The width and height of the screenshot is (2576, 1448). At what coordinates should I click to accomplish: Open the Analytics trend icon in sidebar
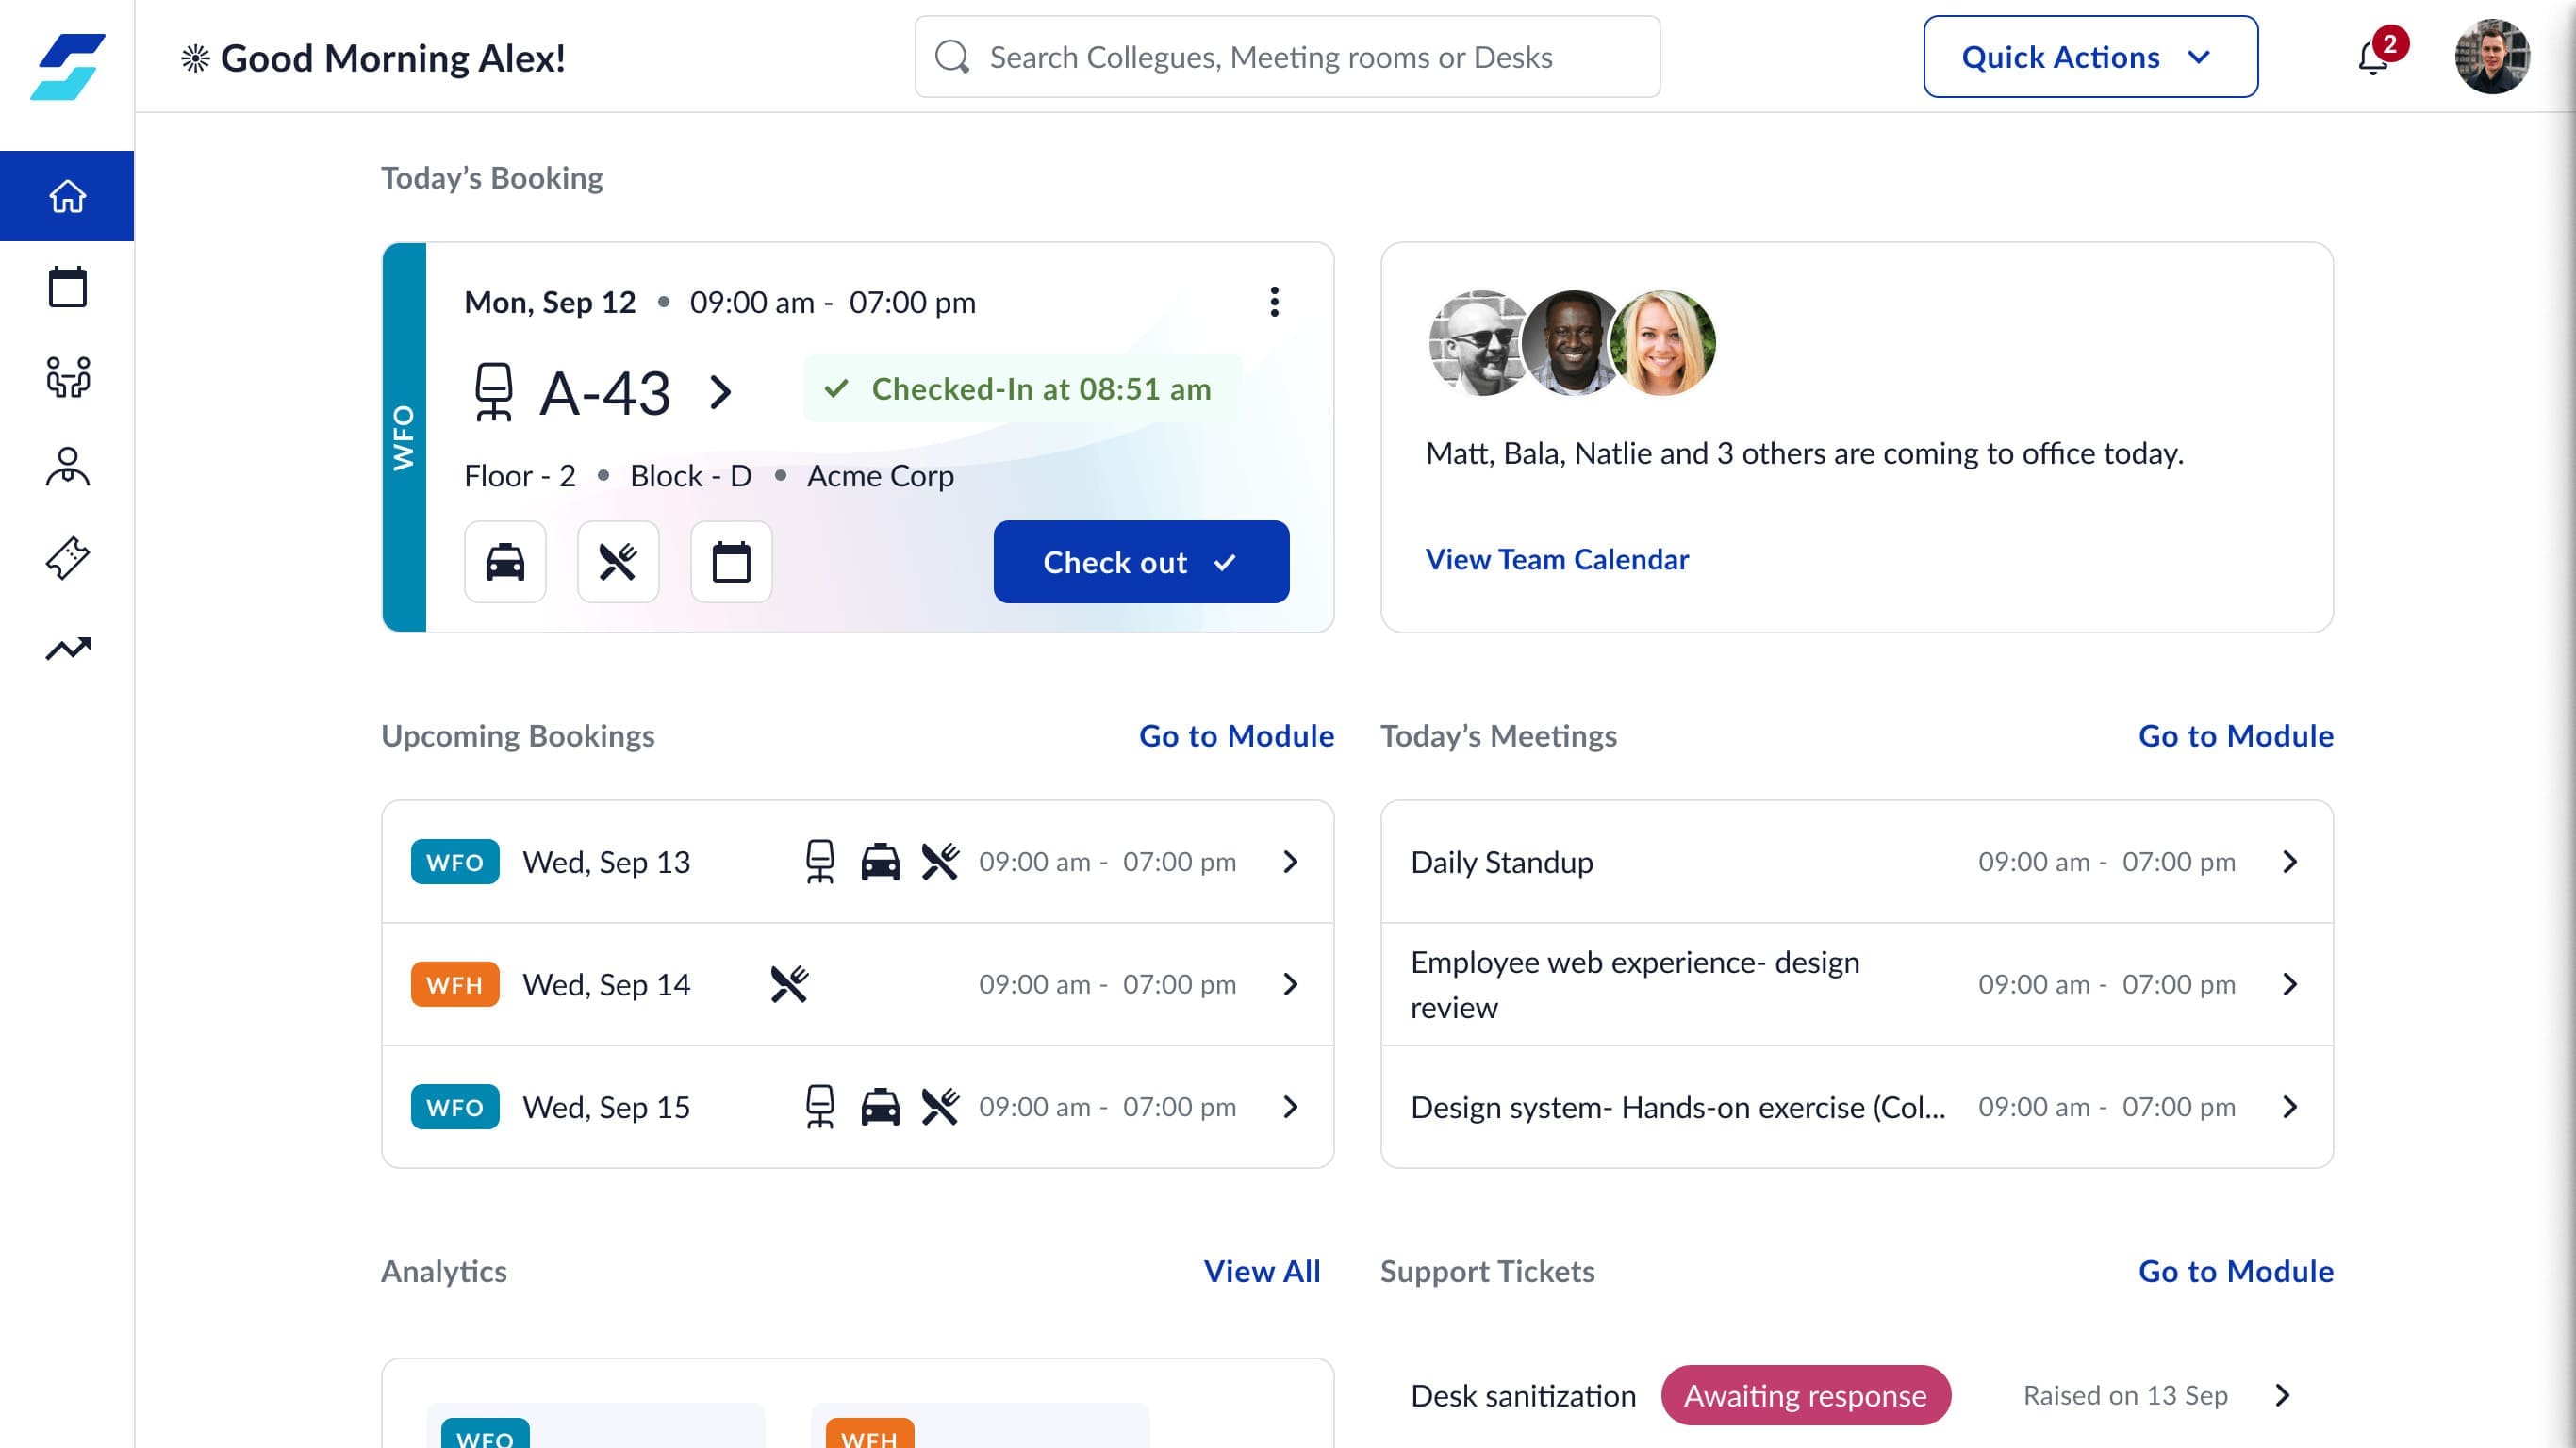[x=66, y=647]
